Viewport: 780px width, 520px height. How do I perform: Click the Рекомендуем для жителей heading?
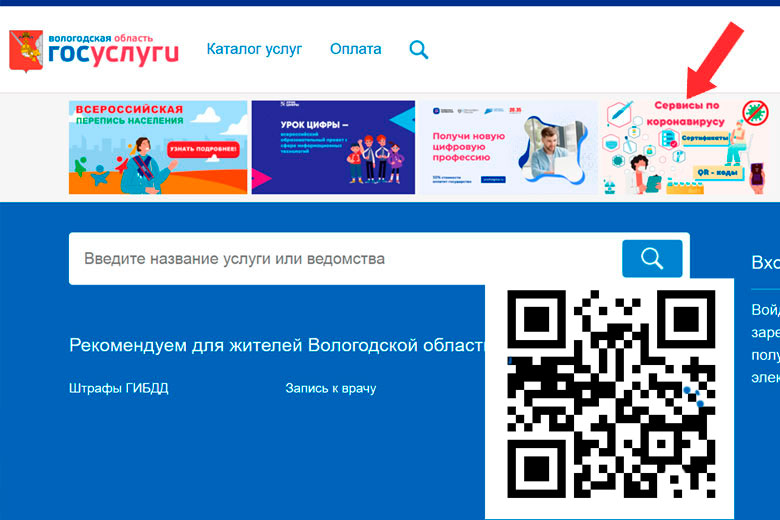click(278, 345)
